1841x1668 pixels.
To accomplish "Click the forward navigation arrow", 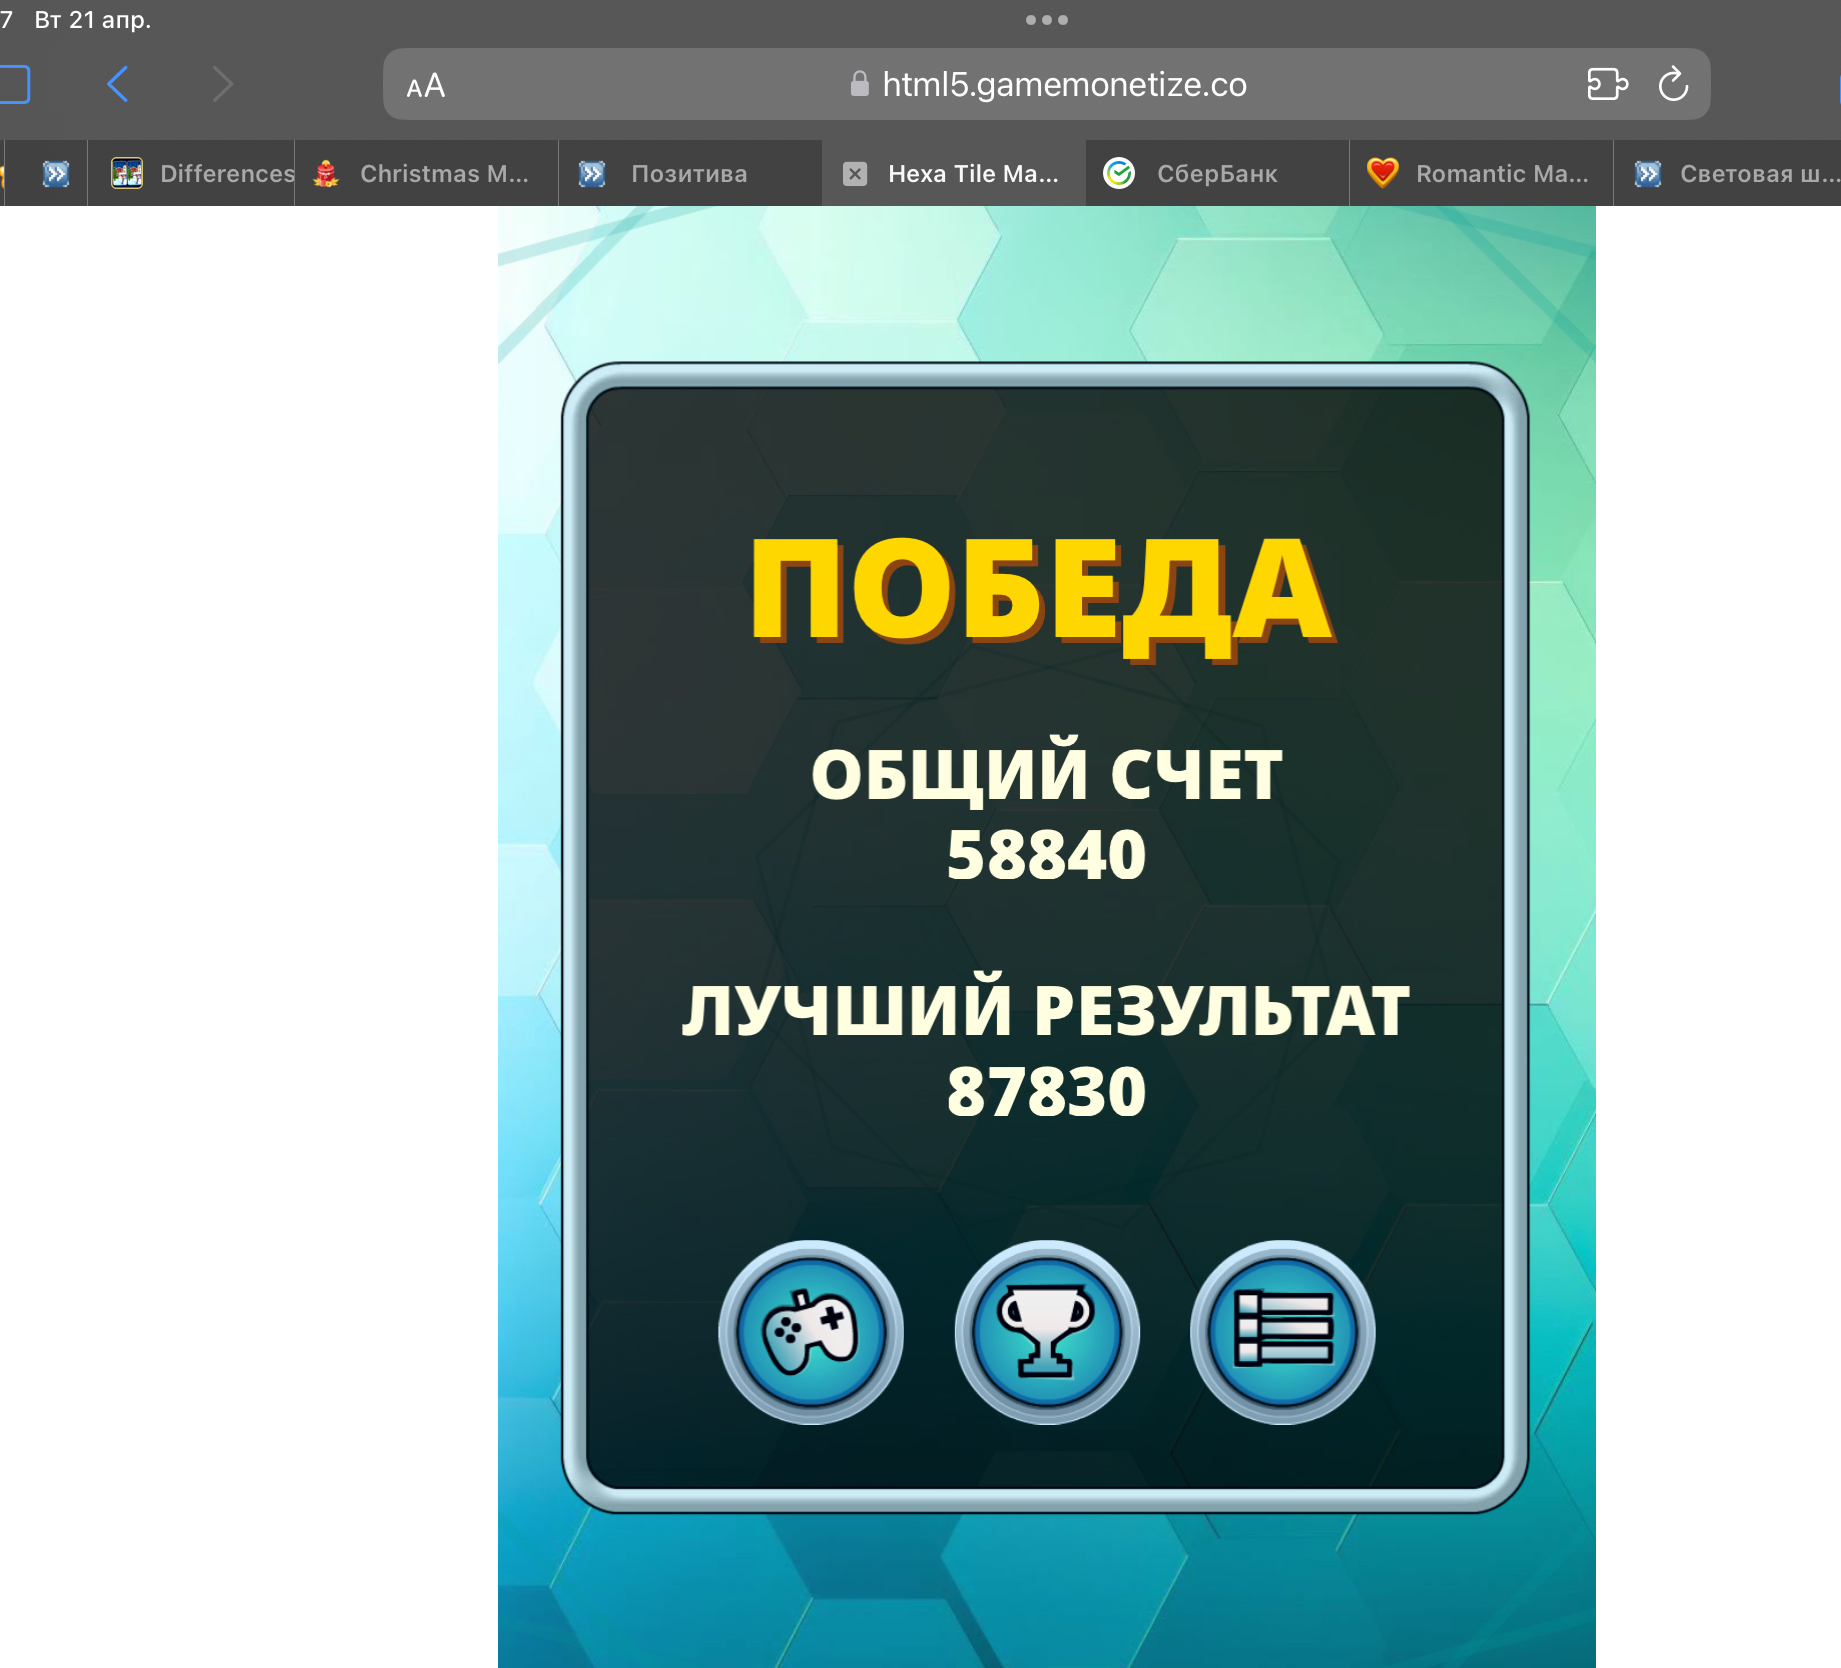I will pos(222,85).
